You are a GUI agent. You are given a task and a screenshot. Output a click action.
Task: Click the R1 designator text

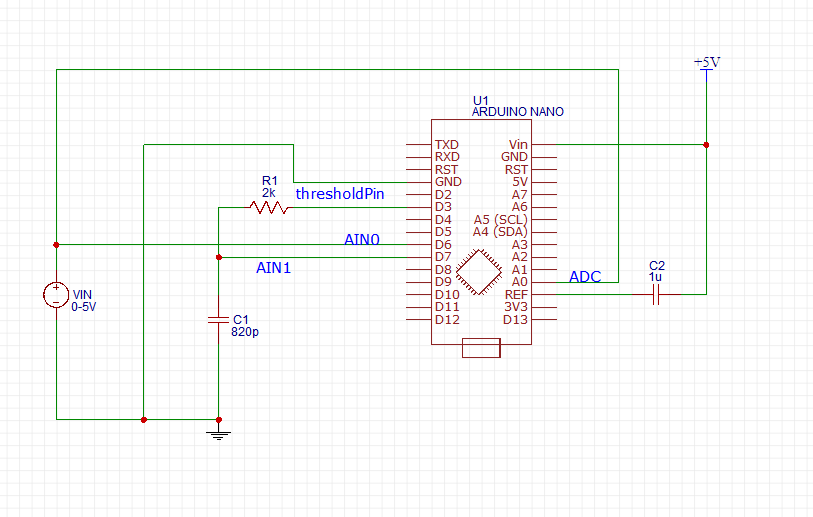(x=270, y=180)
